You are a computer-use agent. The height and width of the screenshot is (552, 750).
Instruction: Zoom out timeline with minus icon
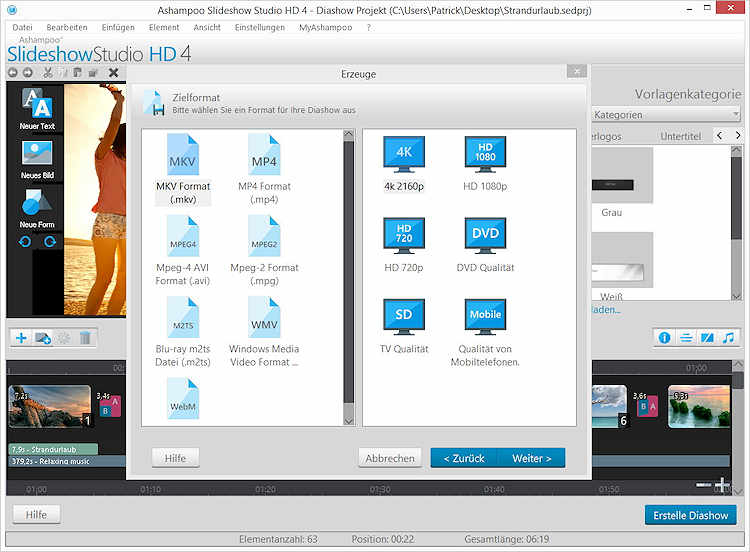click(703, 485)
